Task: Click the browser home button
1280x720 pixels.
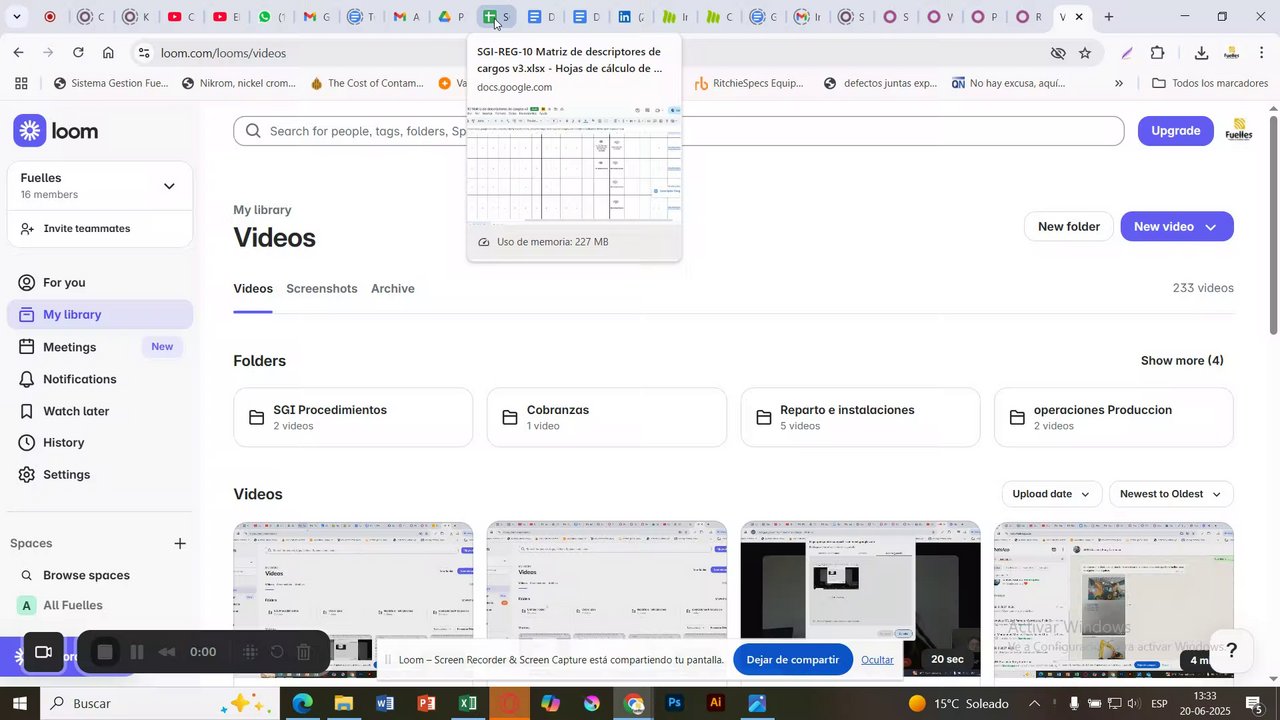Action: pyautogui.click(x=108, y=53)
